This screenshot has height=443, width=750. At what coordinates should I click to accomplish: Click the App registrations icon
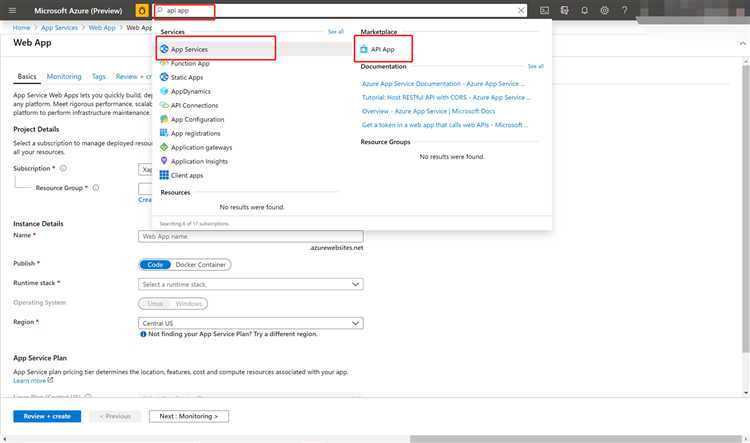coord(164,133)
